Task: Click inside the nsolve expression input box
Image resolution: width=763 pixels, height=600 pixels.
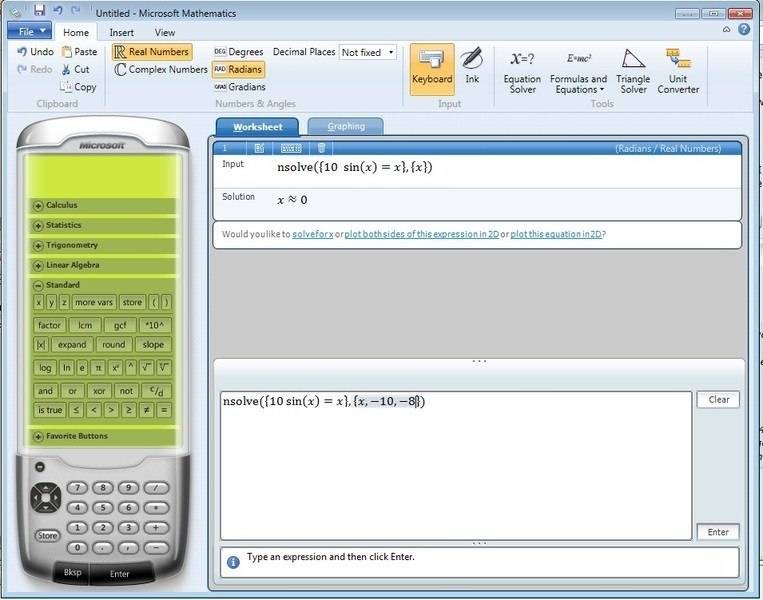Action: 456,466
